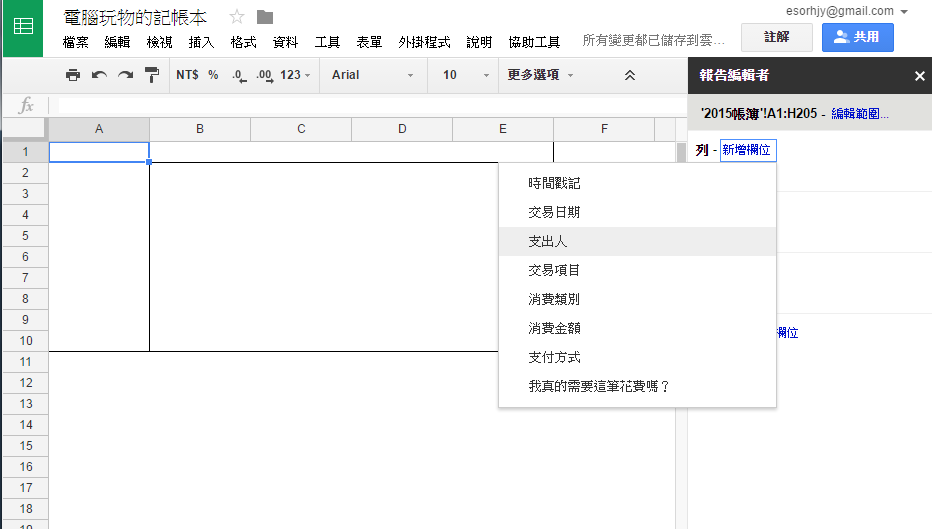
Task: Open the 編輯 menu
Action: point(117,42)
